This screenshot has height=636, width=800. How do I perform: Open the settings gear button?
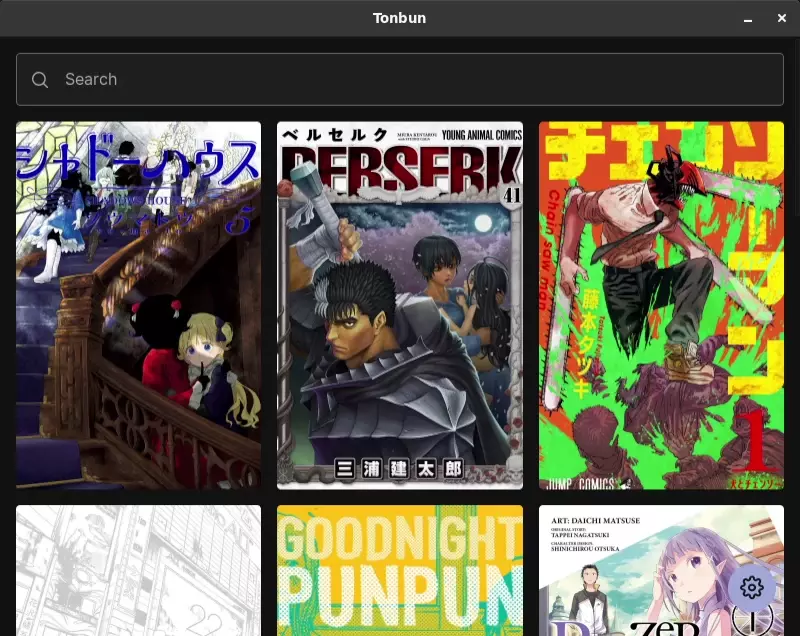(752, 588)
